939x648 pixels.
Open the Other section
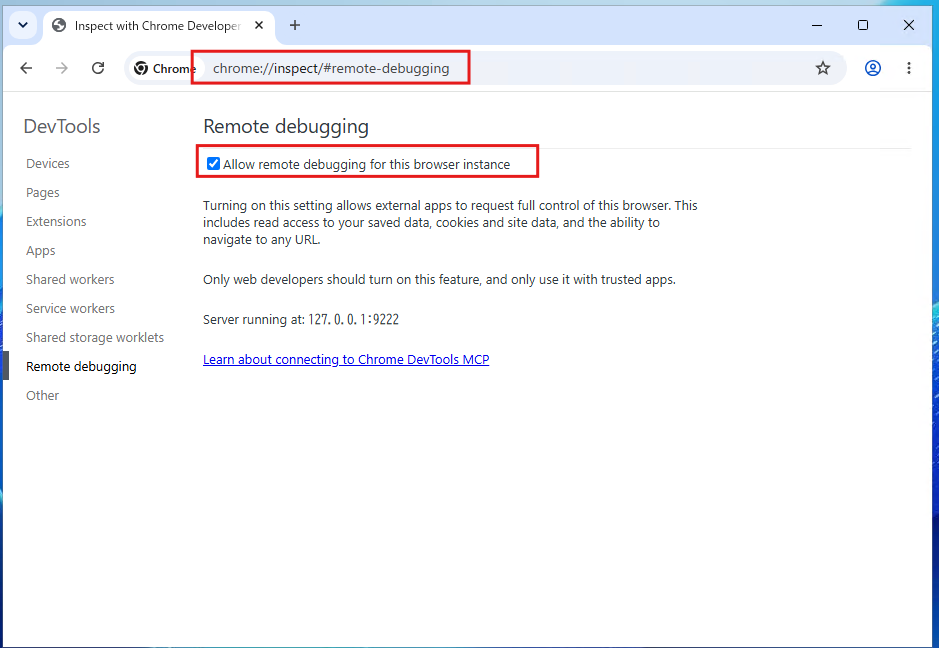[x=43, y=395]
